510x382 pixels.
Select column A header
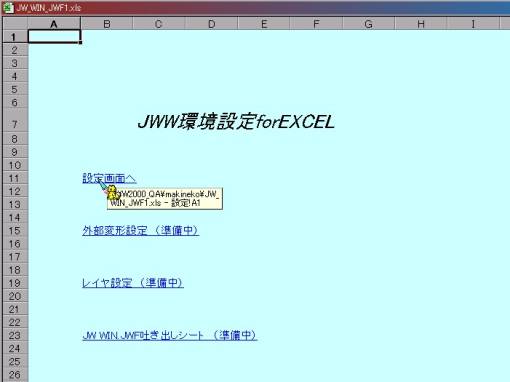point(54,24)
